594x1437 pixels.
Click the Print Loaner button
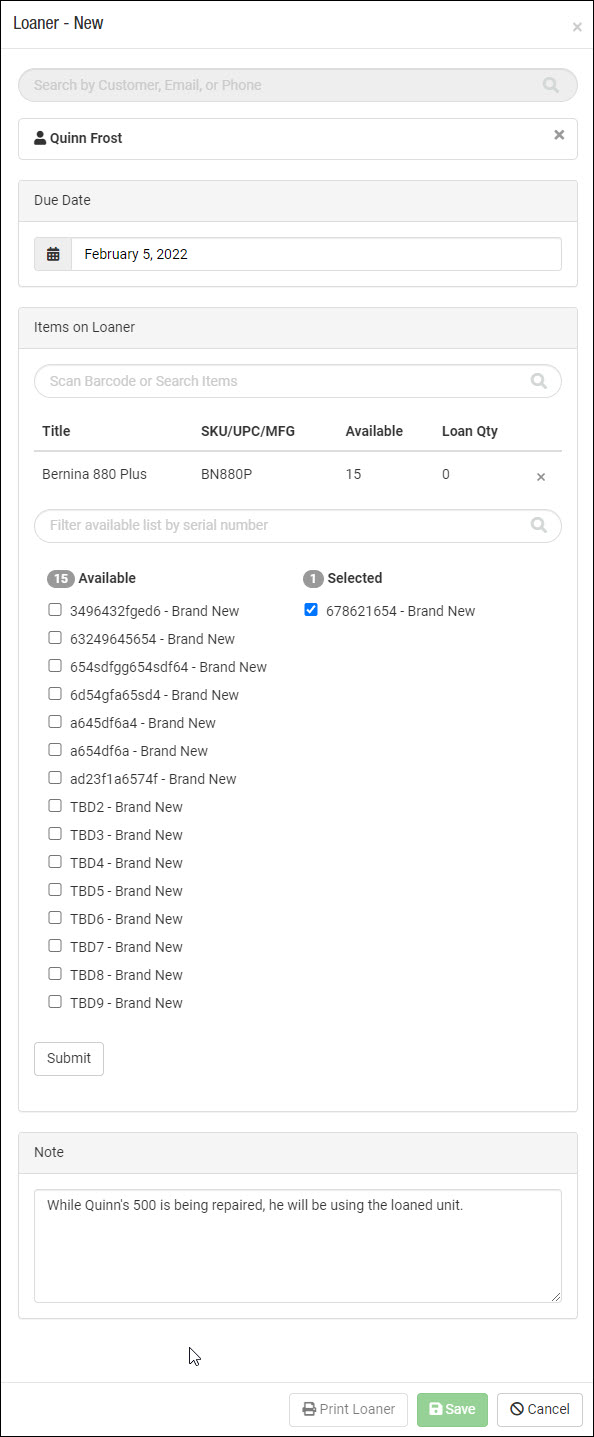pos(349,1409)
